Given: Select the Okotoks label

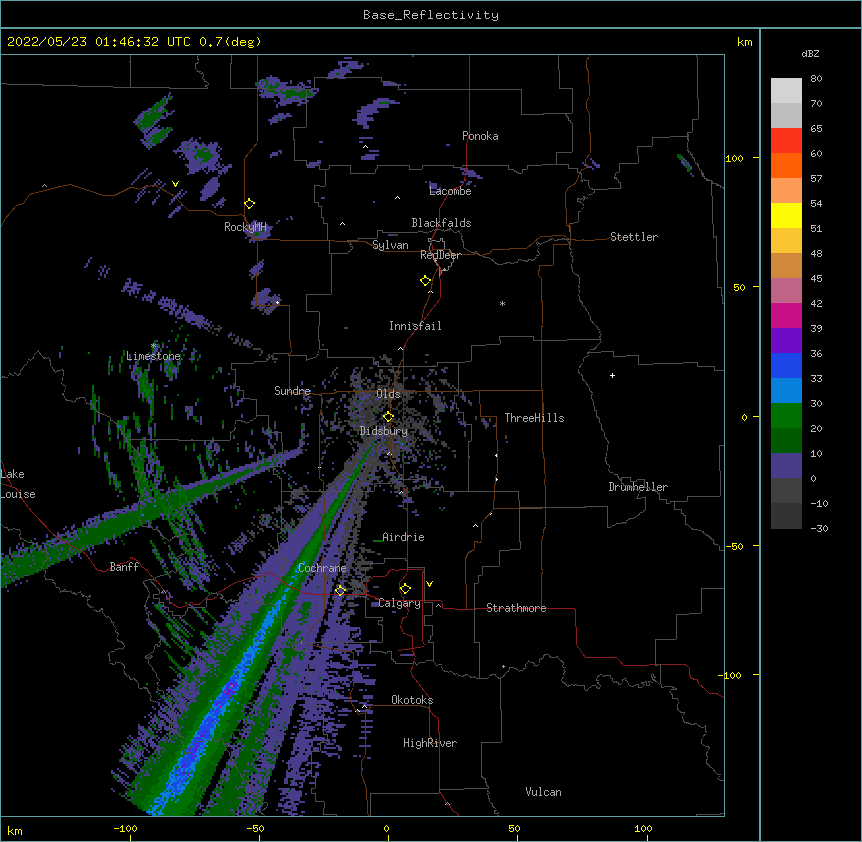Looking at the screenshot, I should coord(412,700).
